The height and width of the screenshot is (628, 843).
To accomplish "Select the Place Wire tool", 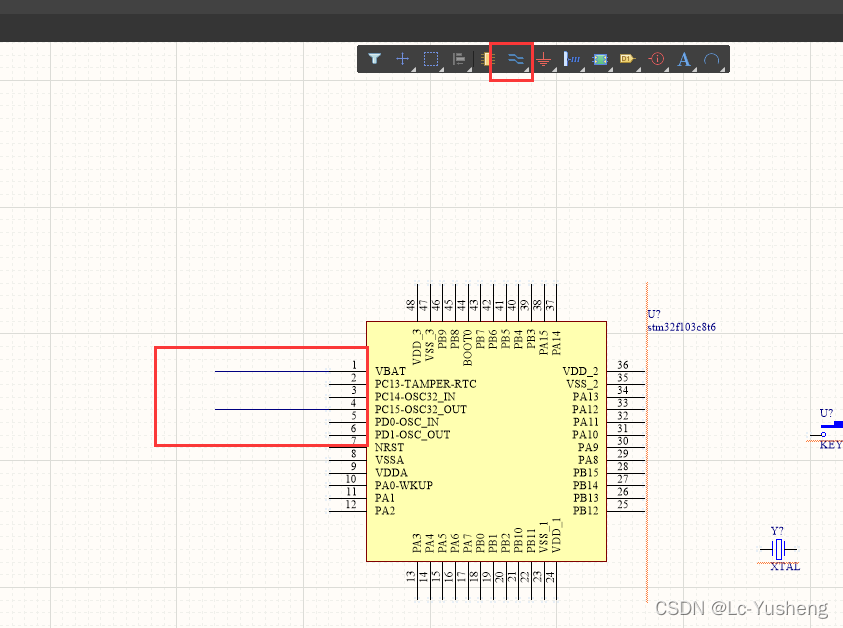I will tap(516, 59).
